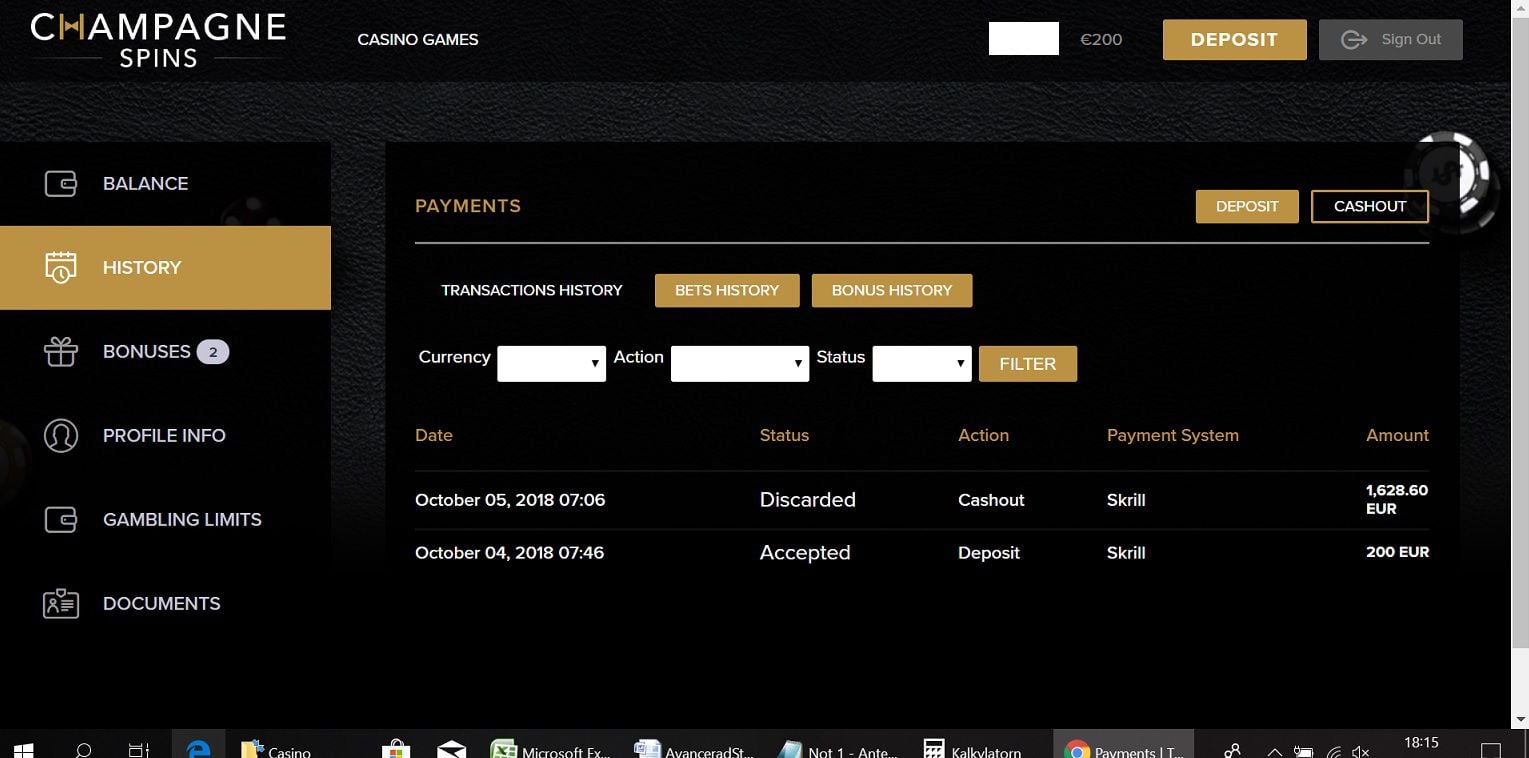Switch to Microsoft Excel in taskbar
This screenshot has height=758, width=1529.
click(x=551, y=750)
